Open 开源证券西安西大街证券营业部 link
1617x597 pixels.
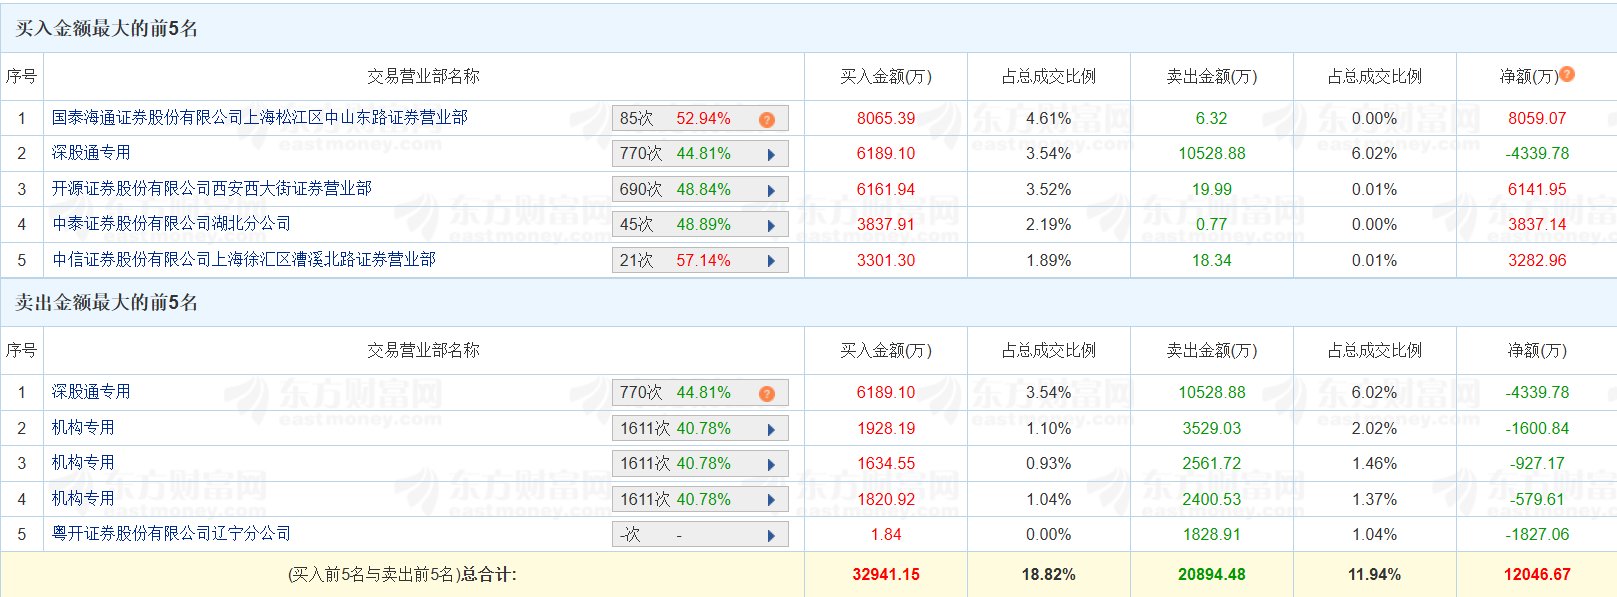click(212, 189)
